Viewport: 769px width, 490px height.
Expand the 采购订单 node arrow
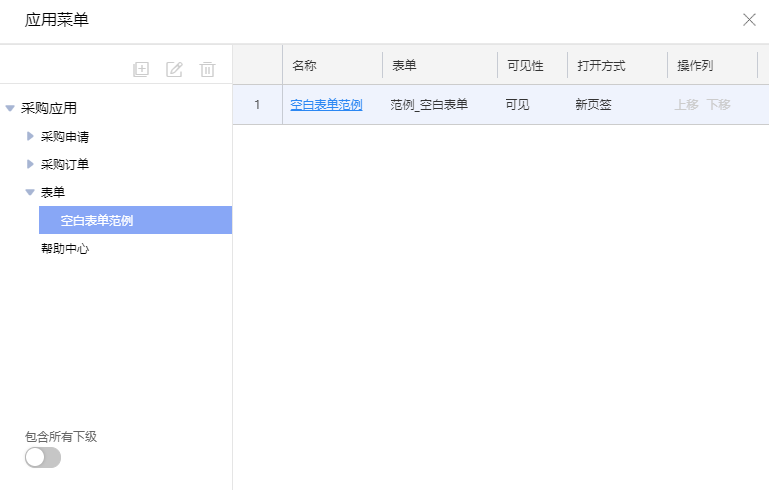[x=30, y=164]
